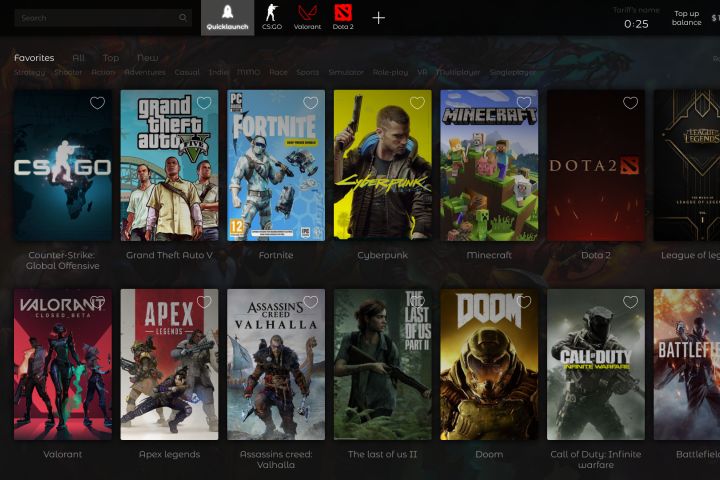Click the 0:25 tariff time remaining
The image size is (720, 480).
(636, 24)
